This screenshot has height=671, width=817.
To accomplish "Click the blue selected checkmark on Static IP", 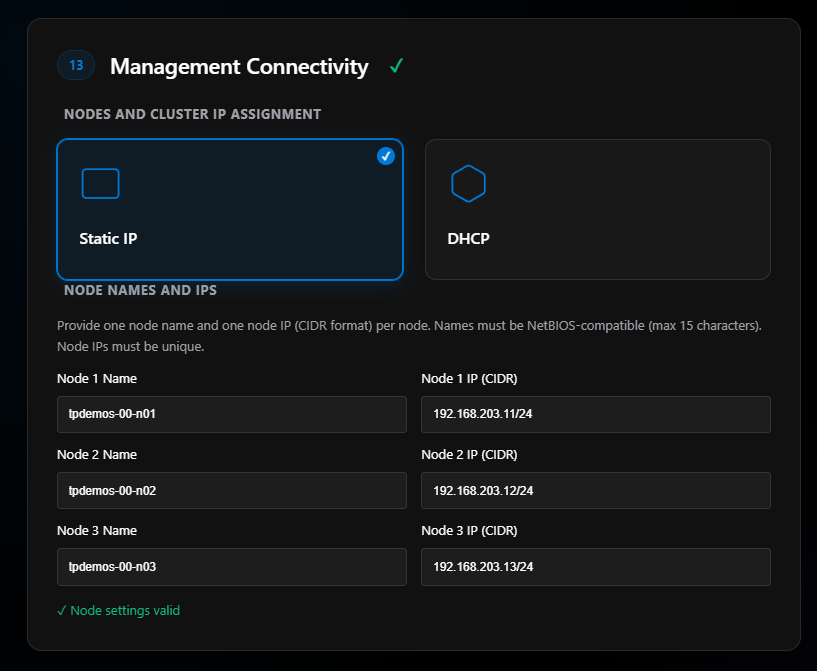I will (386, 156).
